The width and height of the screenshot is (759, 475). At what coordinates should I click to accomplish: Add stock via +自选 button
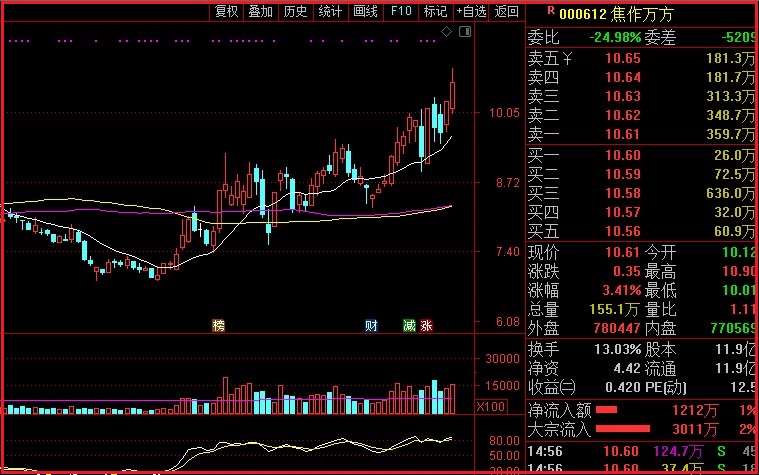point(471,11)
